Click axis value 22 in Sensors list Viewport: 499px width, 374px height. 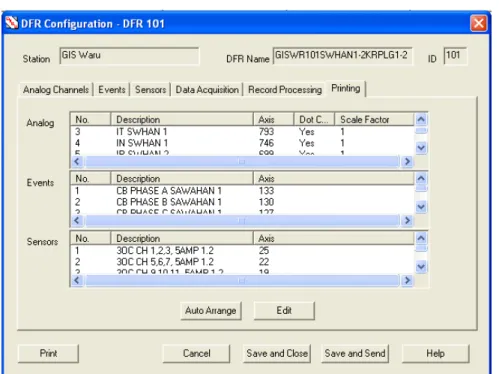tap(264, 262)
